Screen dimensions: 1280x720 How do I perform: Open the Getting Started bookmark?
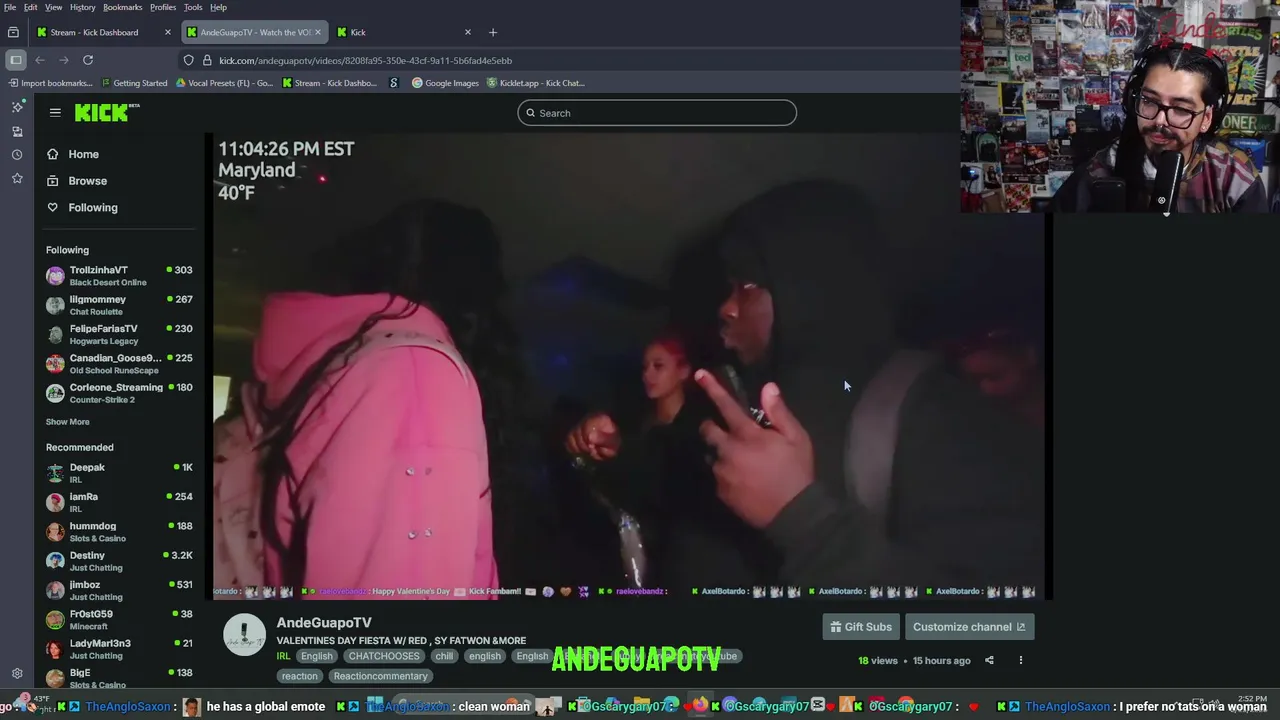click(134, 83)
